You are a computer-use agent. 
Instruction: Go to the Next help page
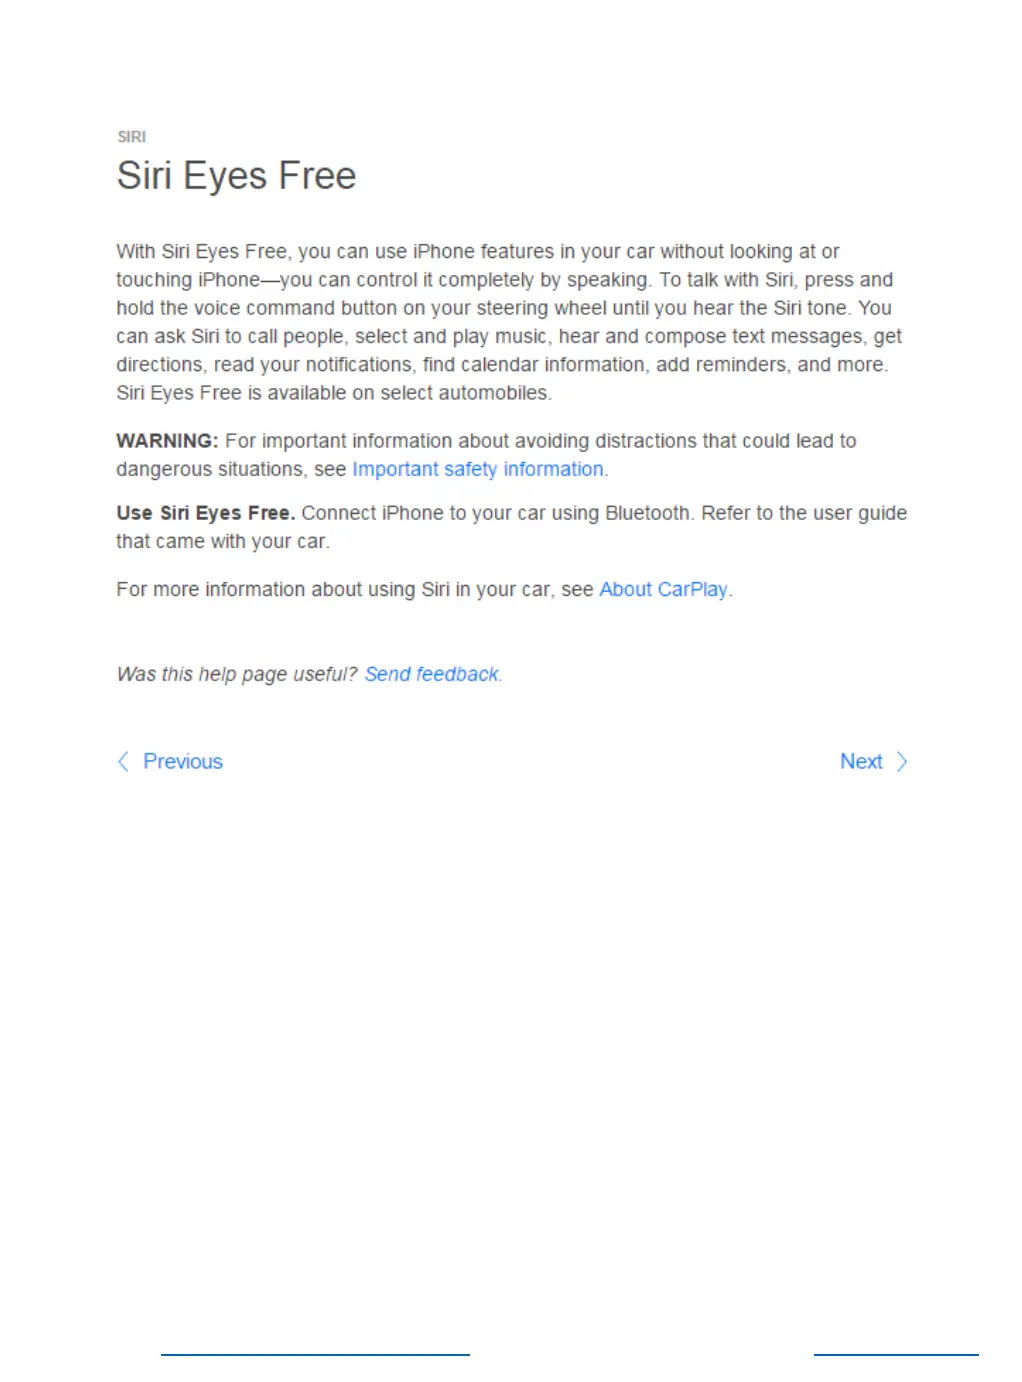(x=861, y=762)
